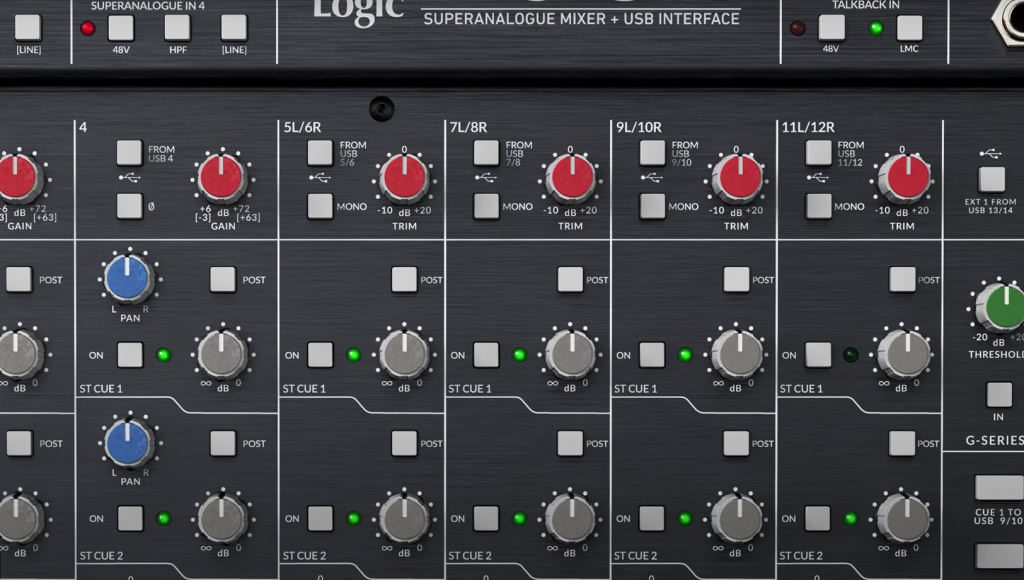Enable From USB 11/12 on channel 11L/12R
This screenshot has height=580, width=1024.
point(819,152)
